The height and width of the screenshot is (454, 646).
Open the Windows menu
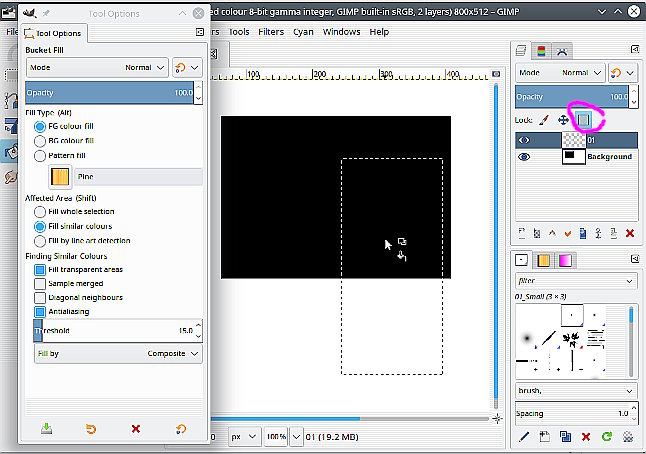coord(341,32)
